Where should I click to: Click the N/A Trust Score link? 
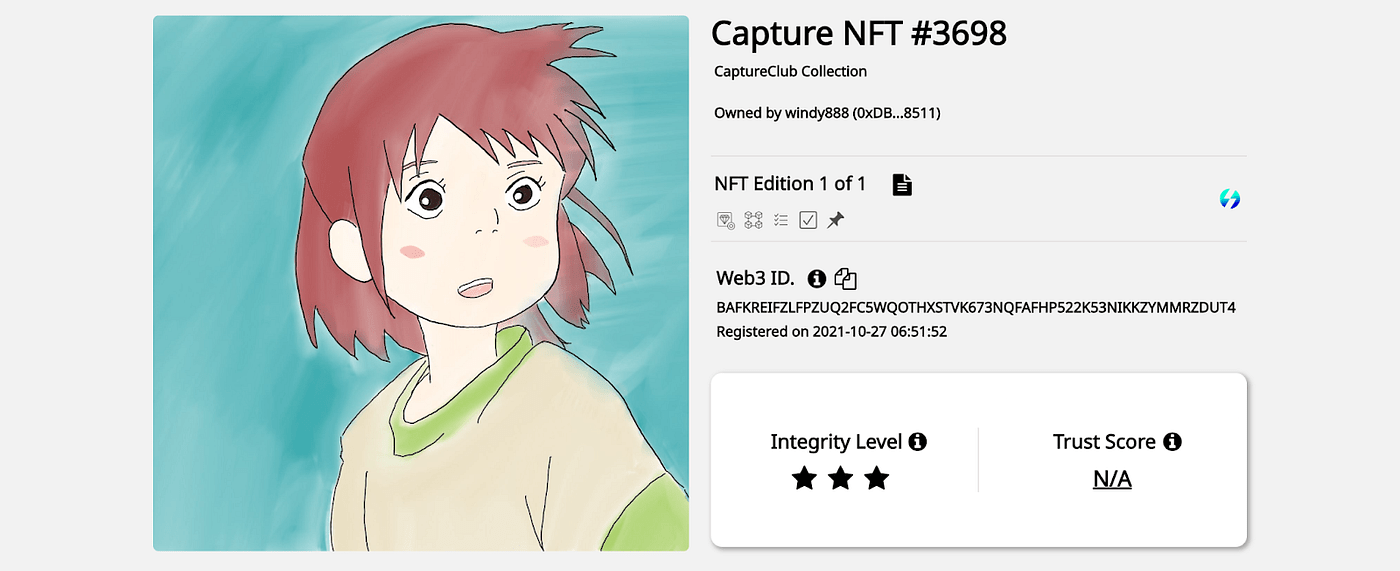(x=1112, y=479)
